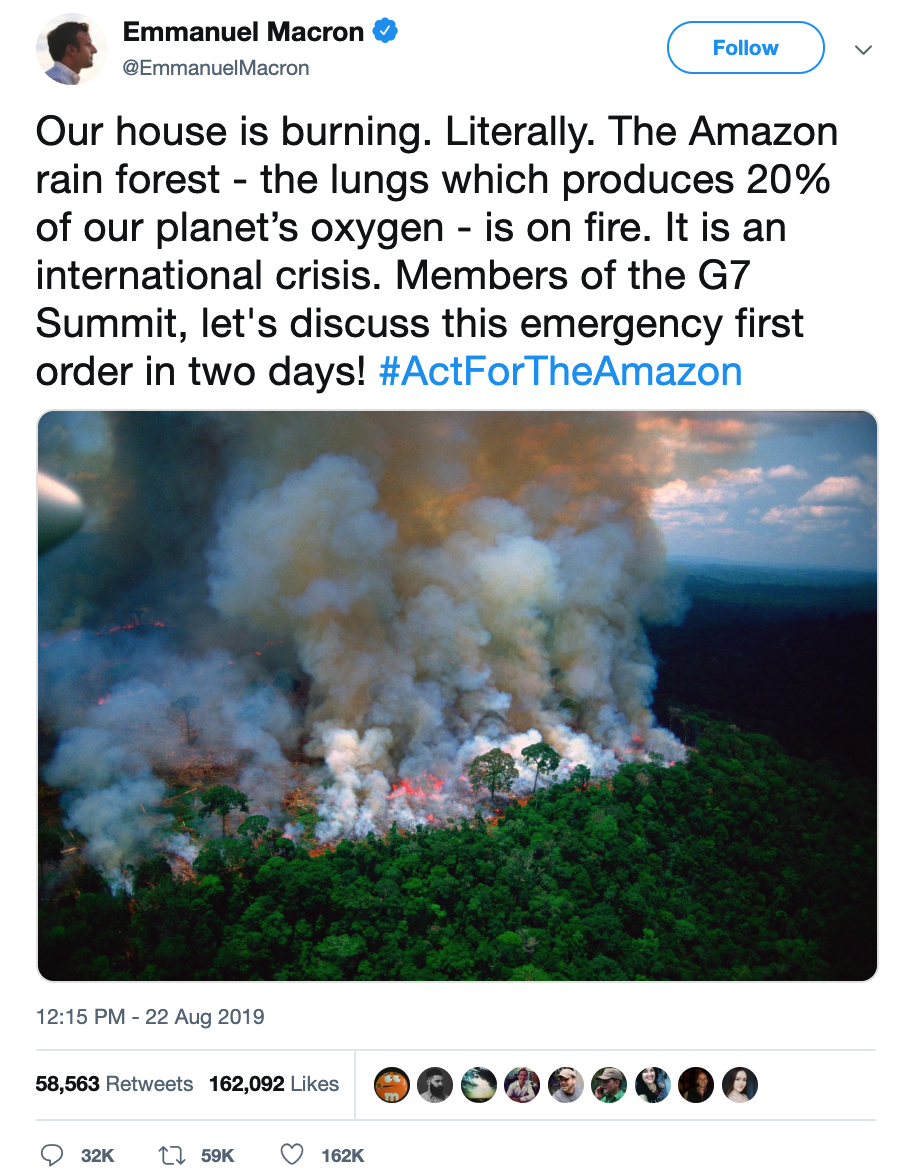915x1175 pixels.
Task: Open the burning Amazon forest photo
Action: coord(457,696)
